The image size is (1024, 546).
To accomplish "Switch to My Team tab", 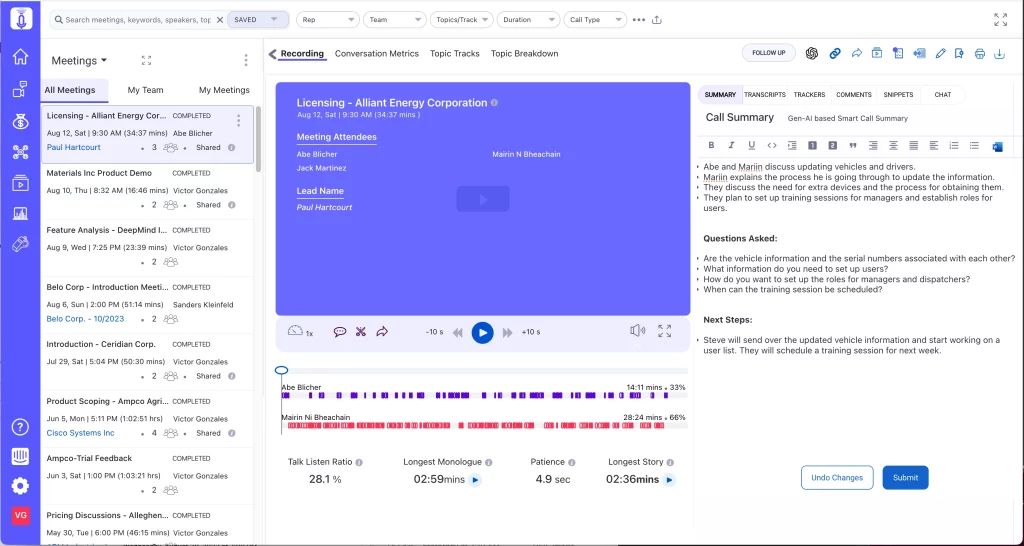I will coord(145,90).
